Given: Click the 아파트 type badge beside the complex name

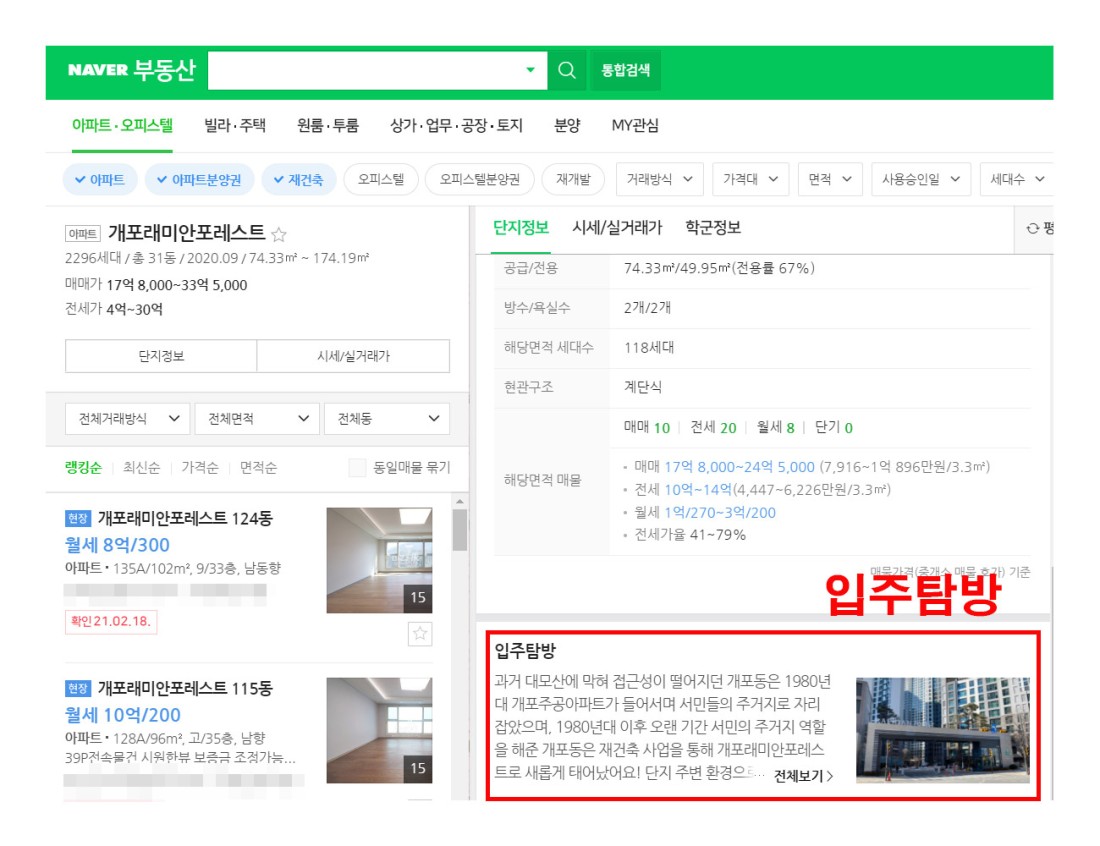Looking at the screenshot, I should pyautogui.click(x=83, y=234).
